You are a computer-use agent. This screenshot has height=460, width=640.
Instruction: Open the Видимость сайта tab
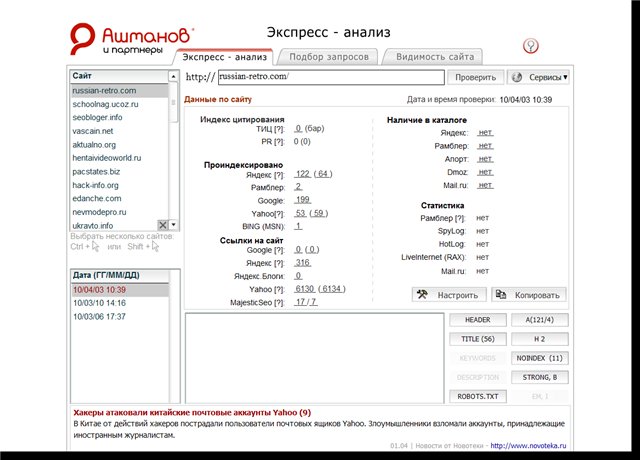coord(435,57)
